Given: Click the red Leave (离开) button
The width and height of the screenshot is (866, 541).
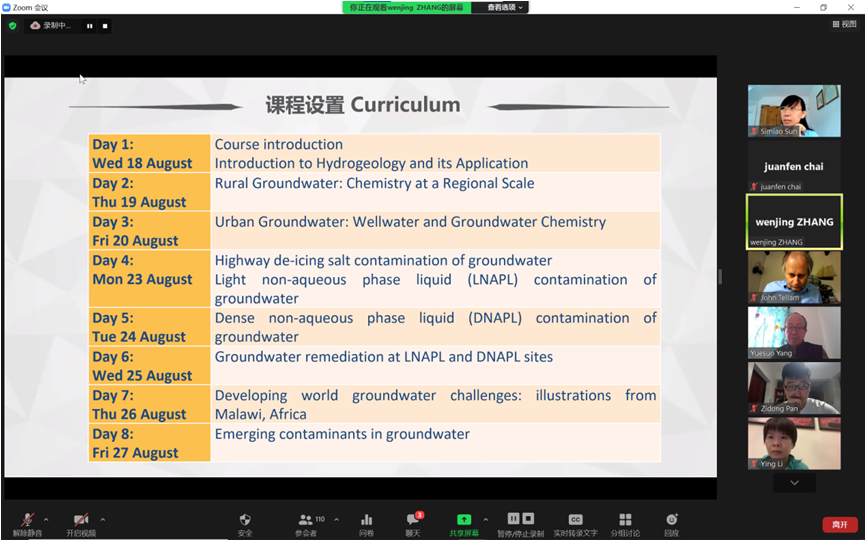Looking at the screenshot, I should [x=839, y=524].
